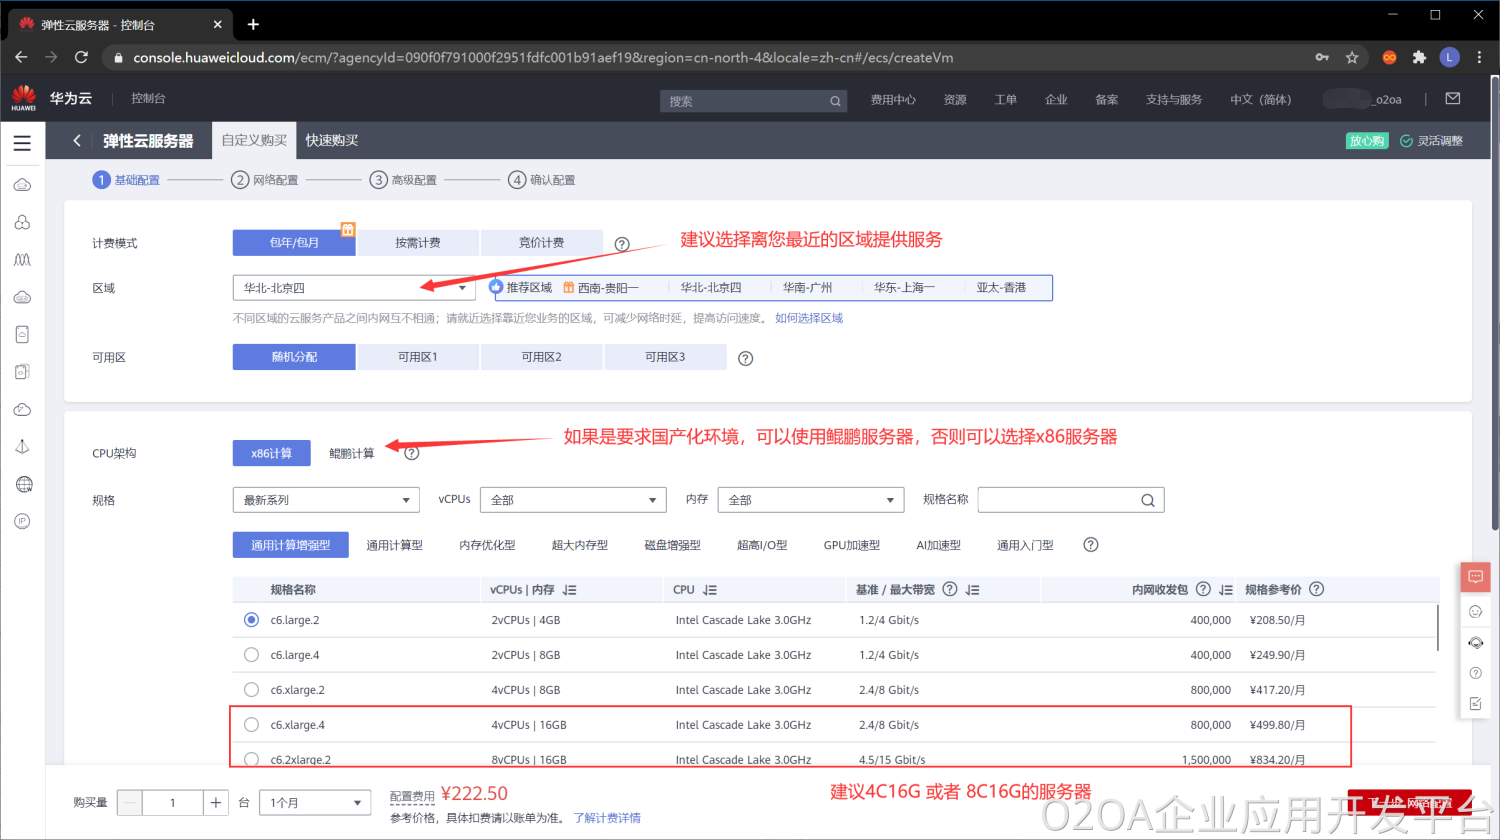Click the smiley face floating icon
The height and width of the screenshot is (840, 1500).
click(1475, 611)
